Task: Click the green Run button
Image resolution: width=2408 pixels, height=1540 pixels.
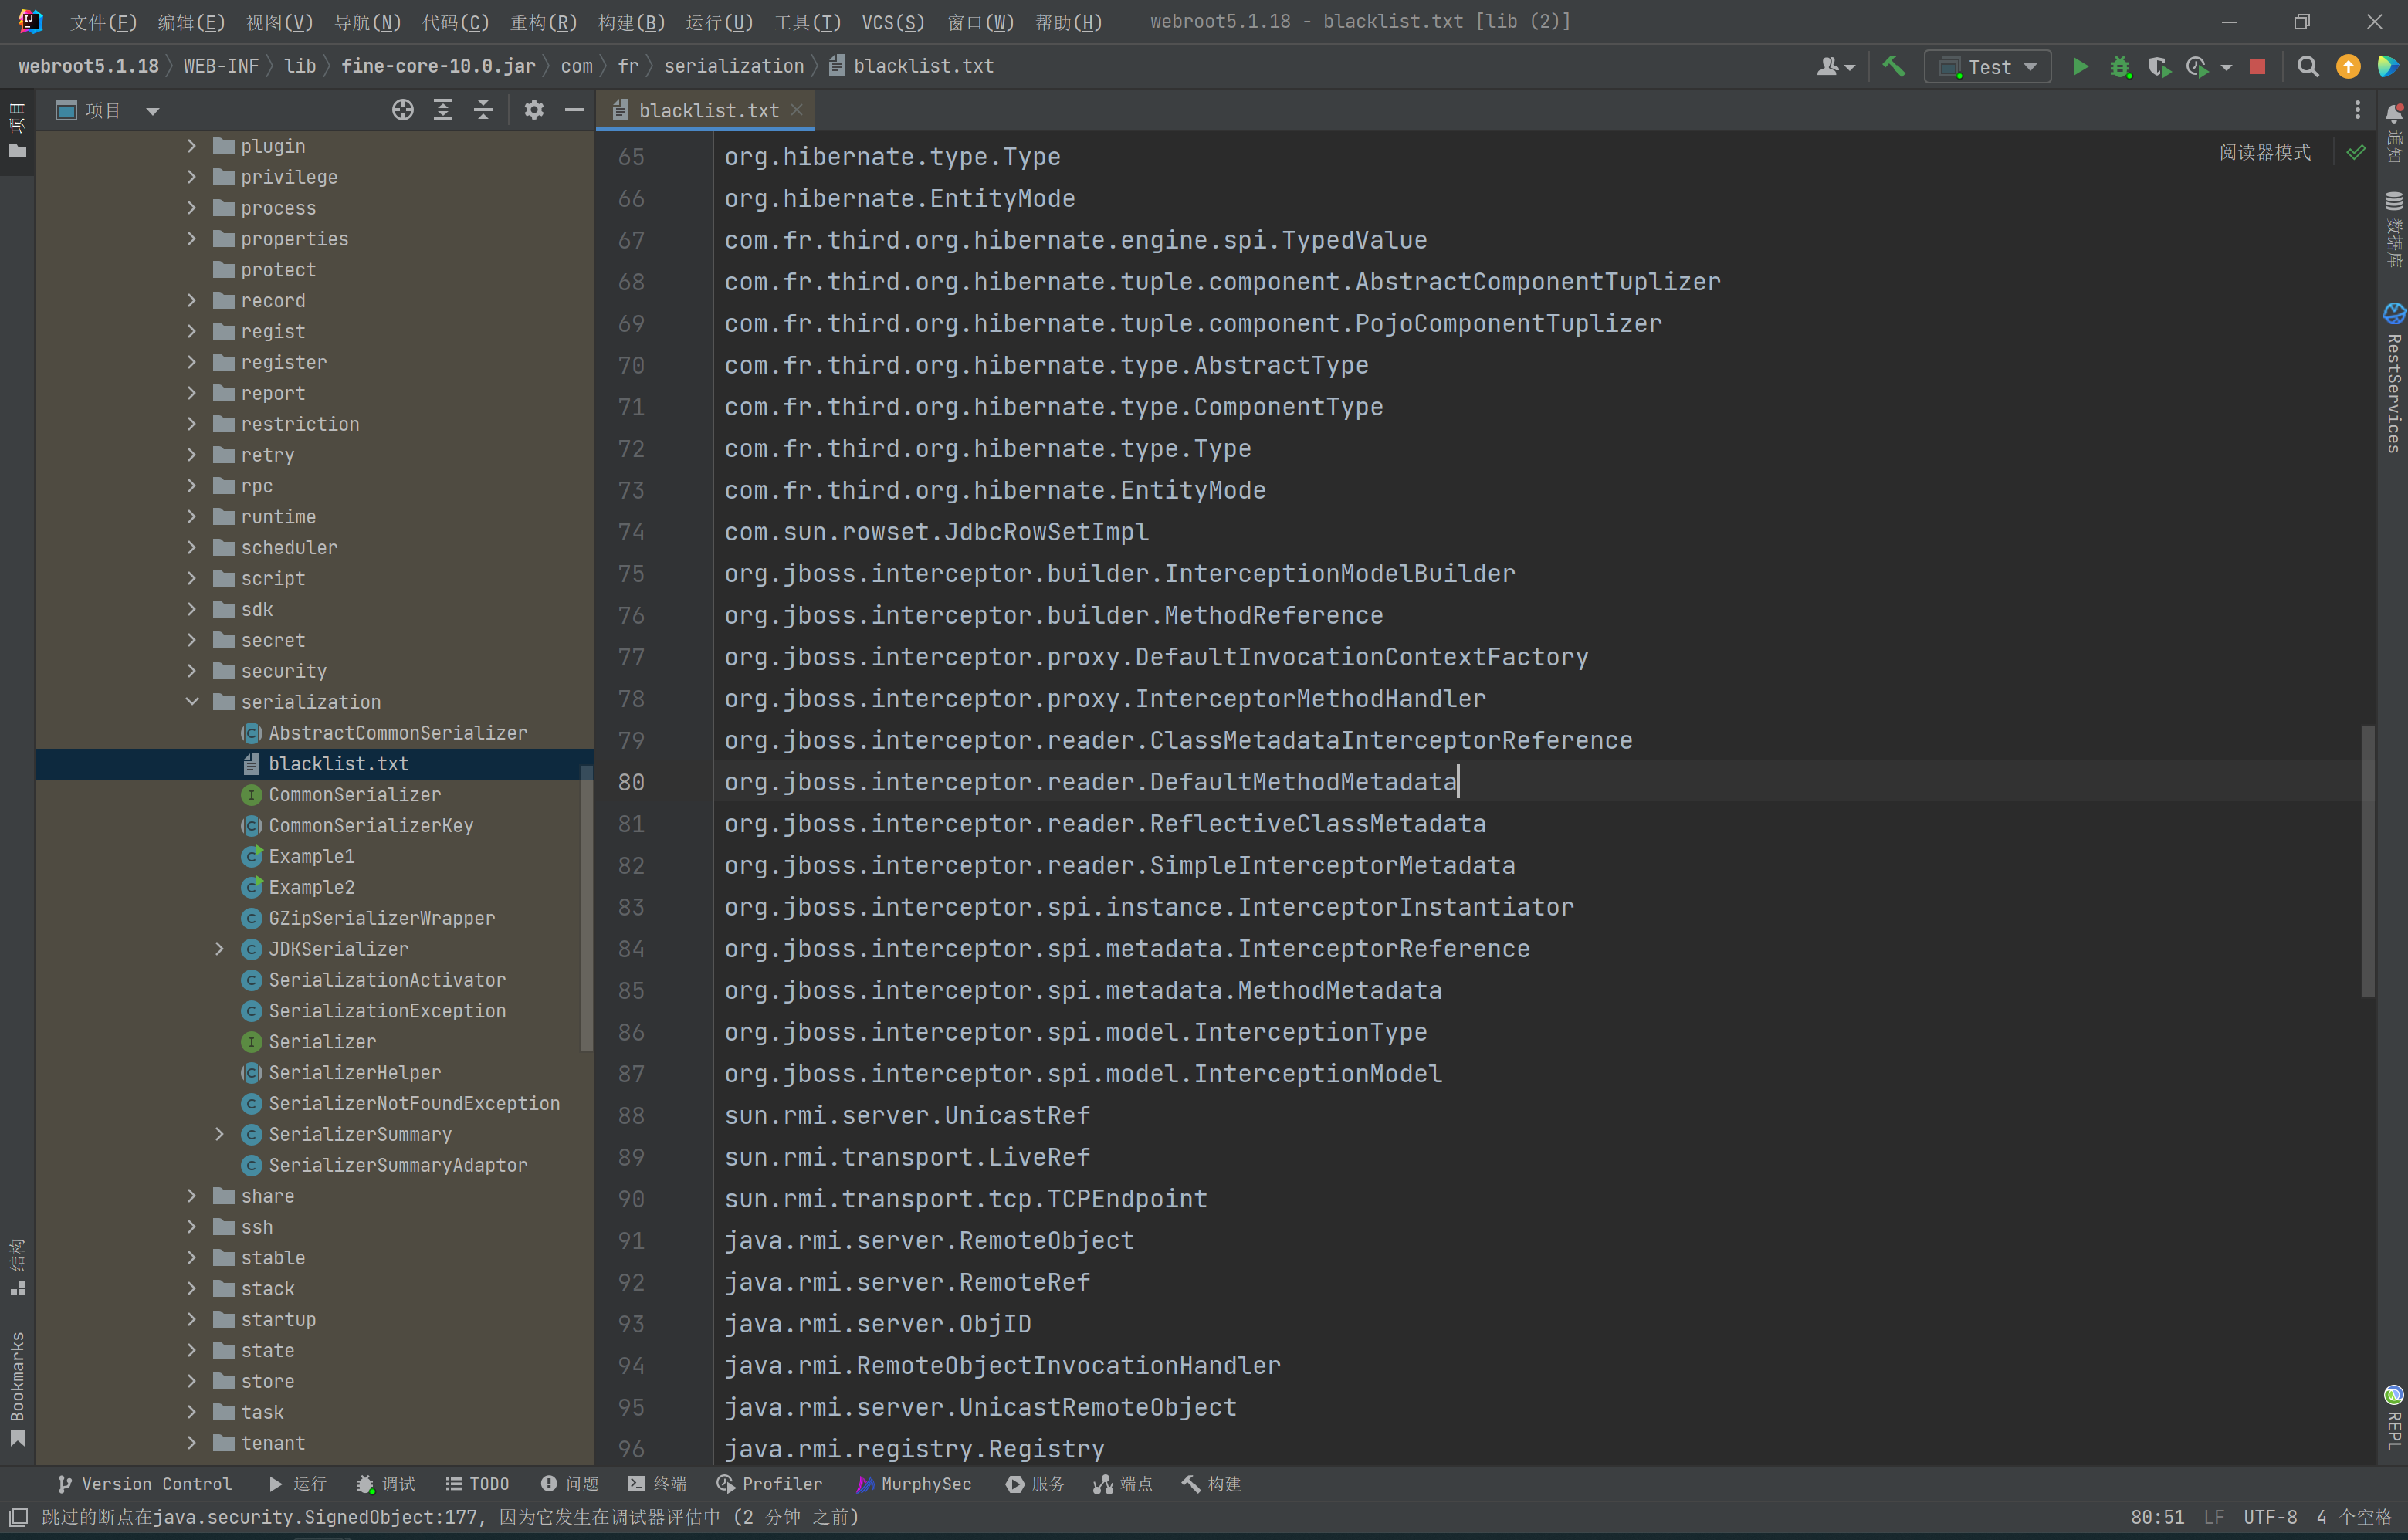Action: 2080,67
